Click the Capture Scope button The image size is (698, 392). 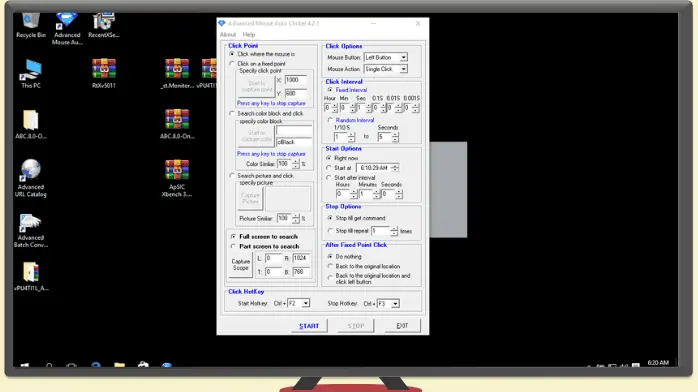point(241,265)
